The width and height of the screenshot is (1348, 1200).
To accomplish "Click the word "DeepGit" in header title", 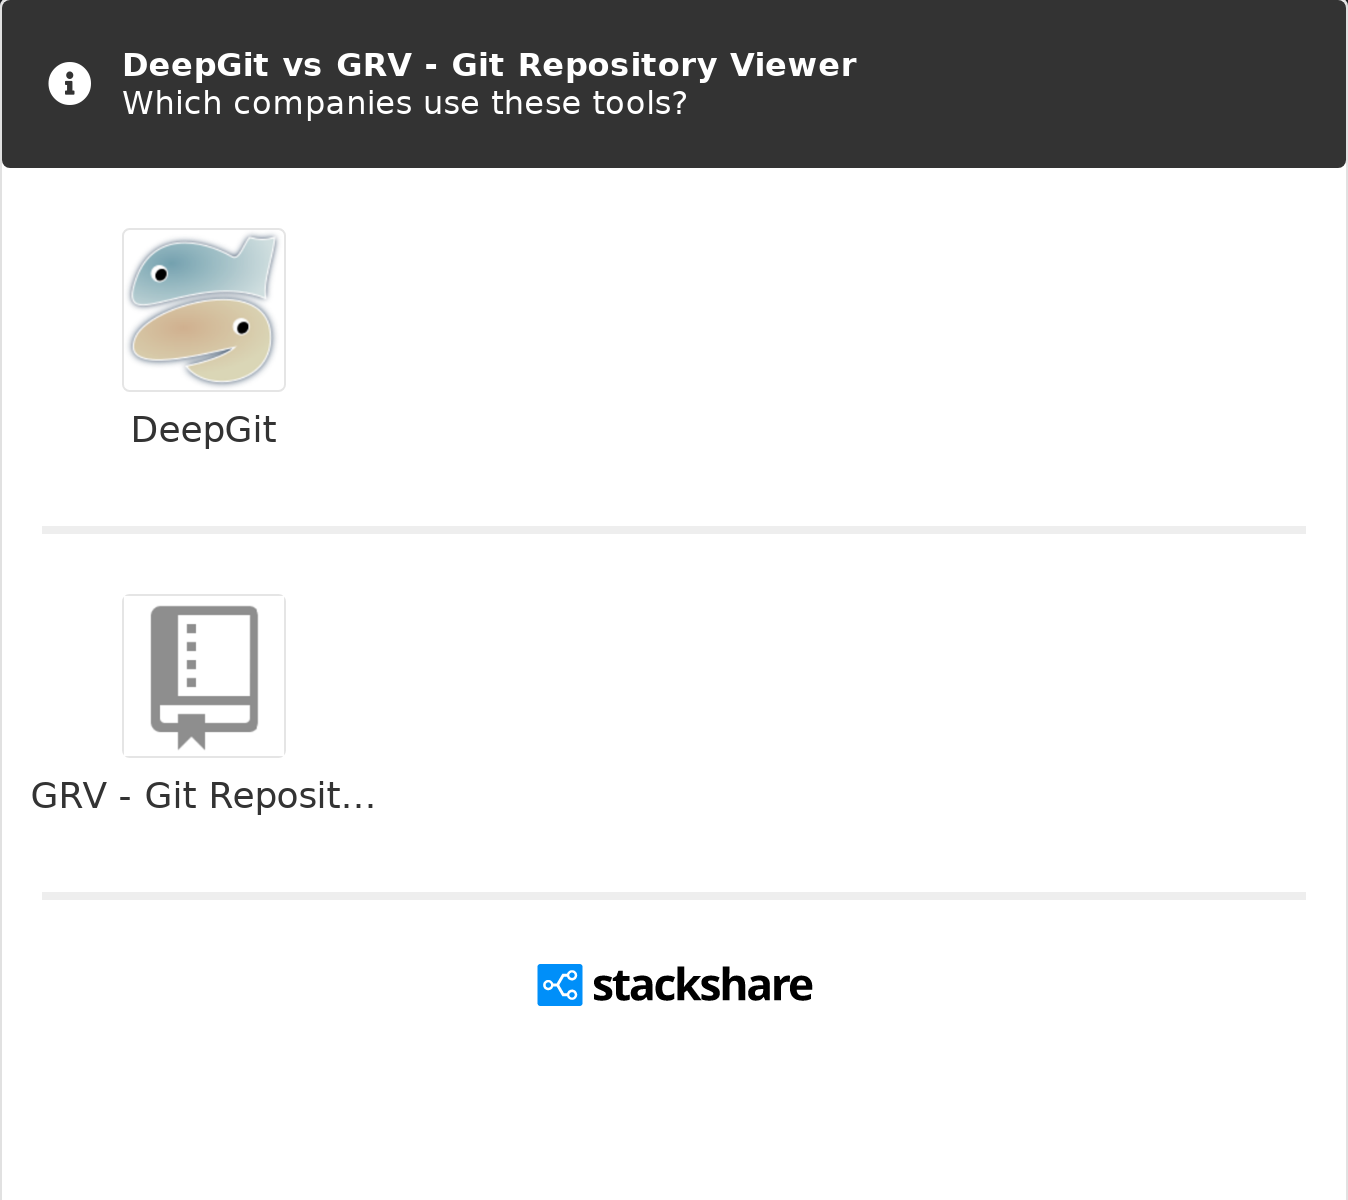I will (x=196, y=65).
